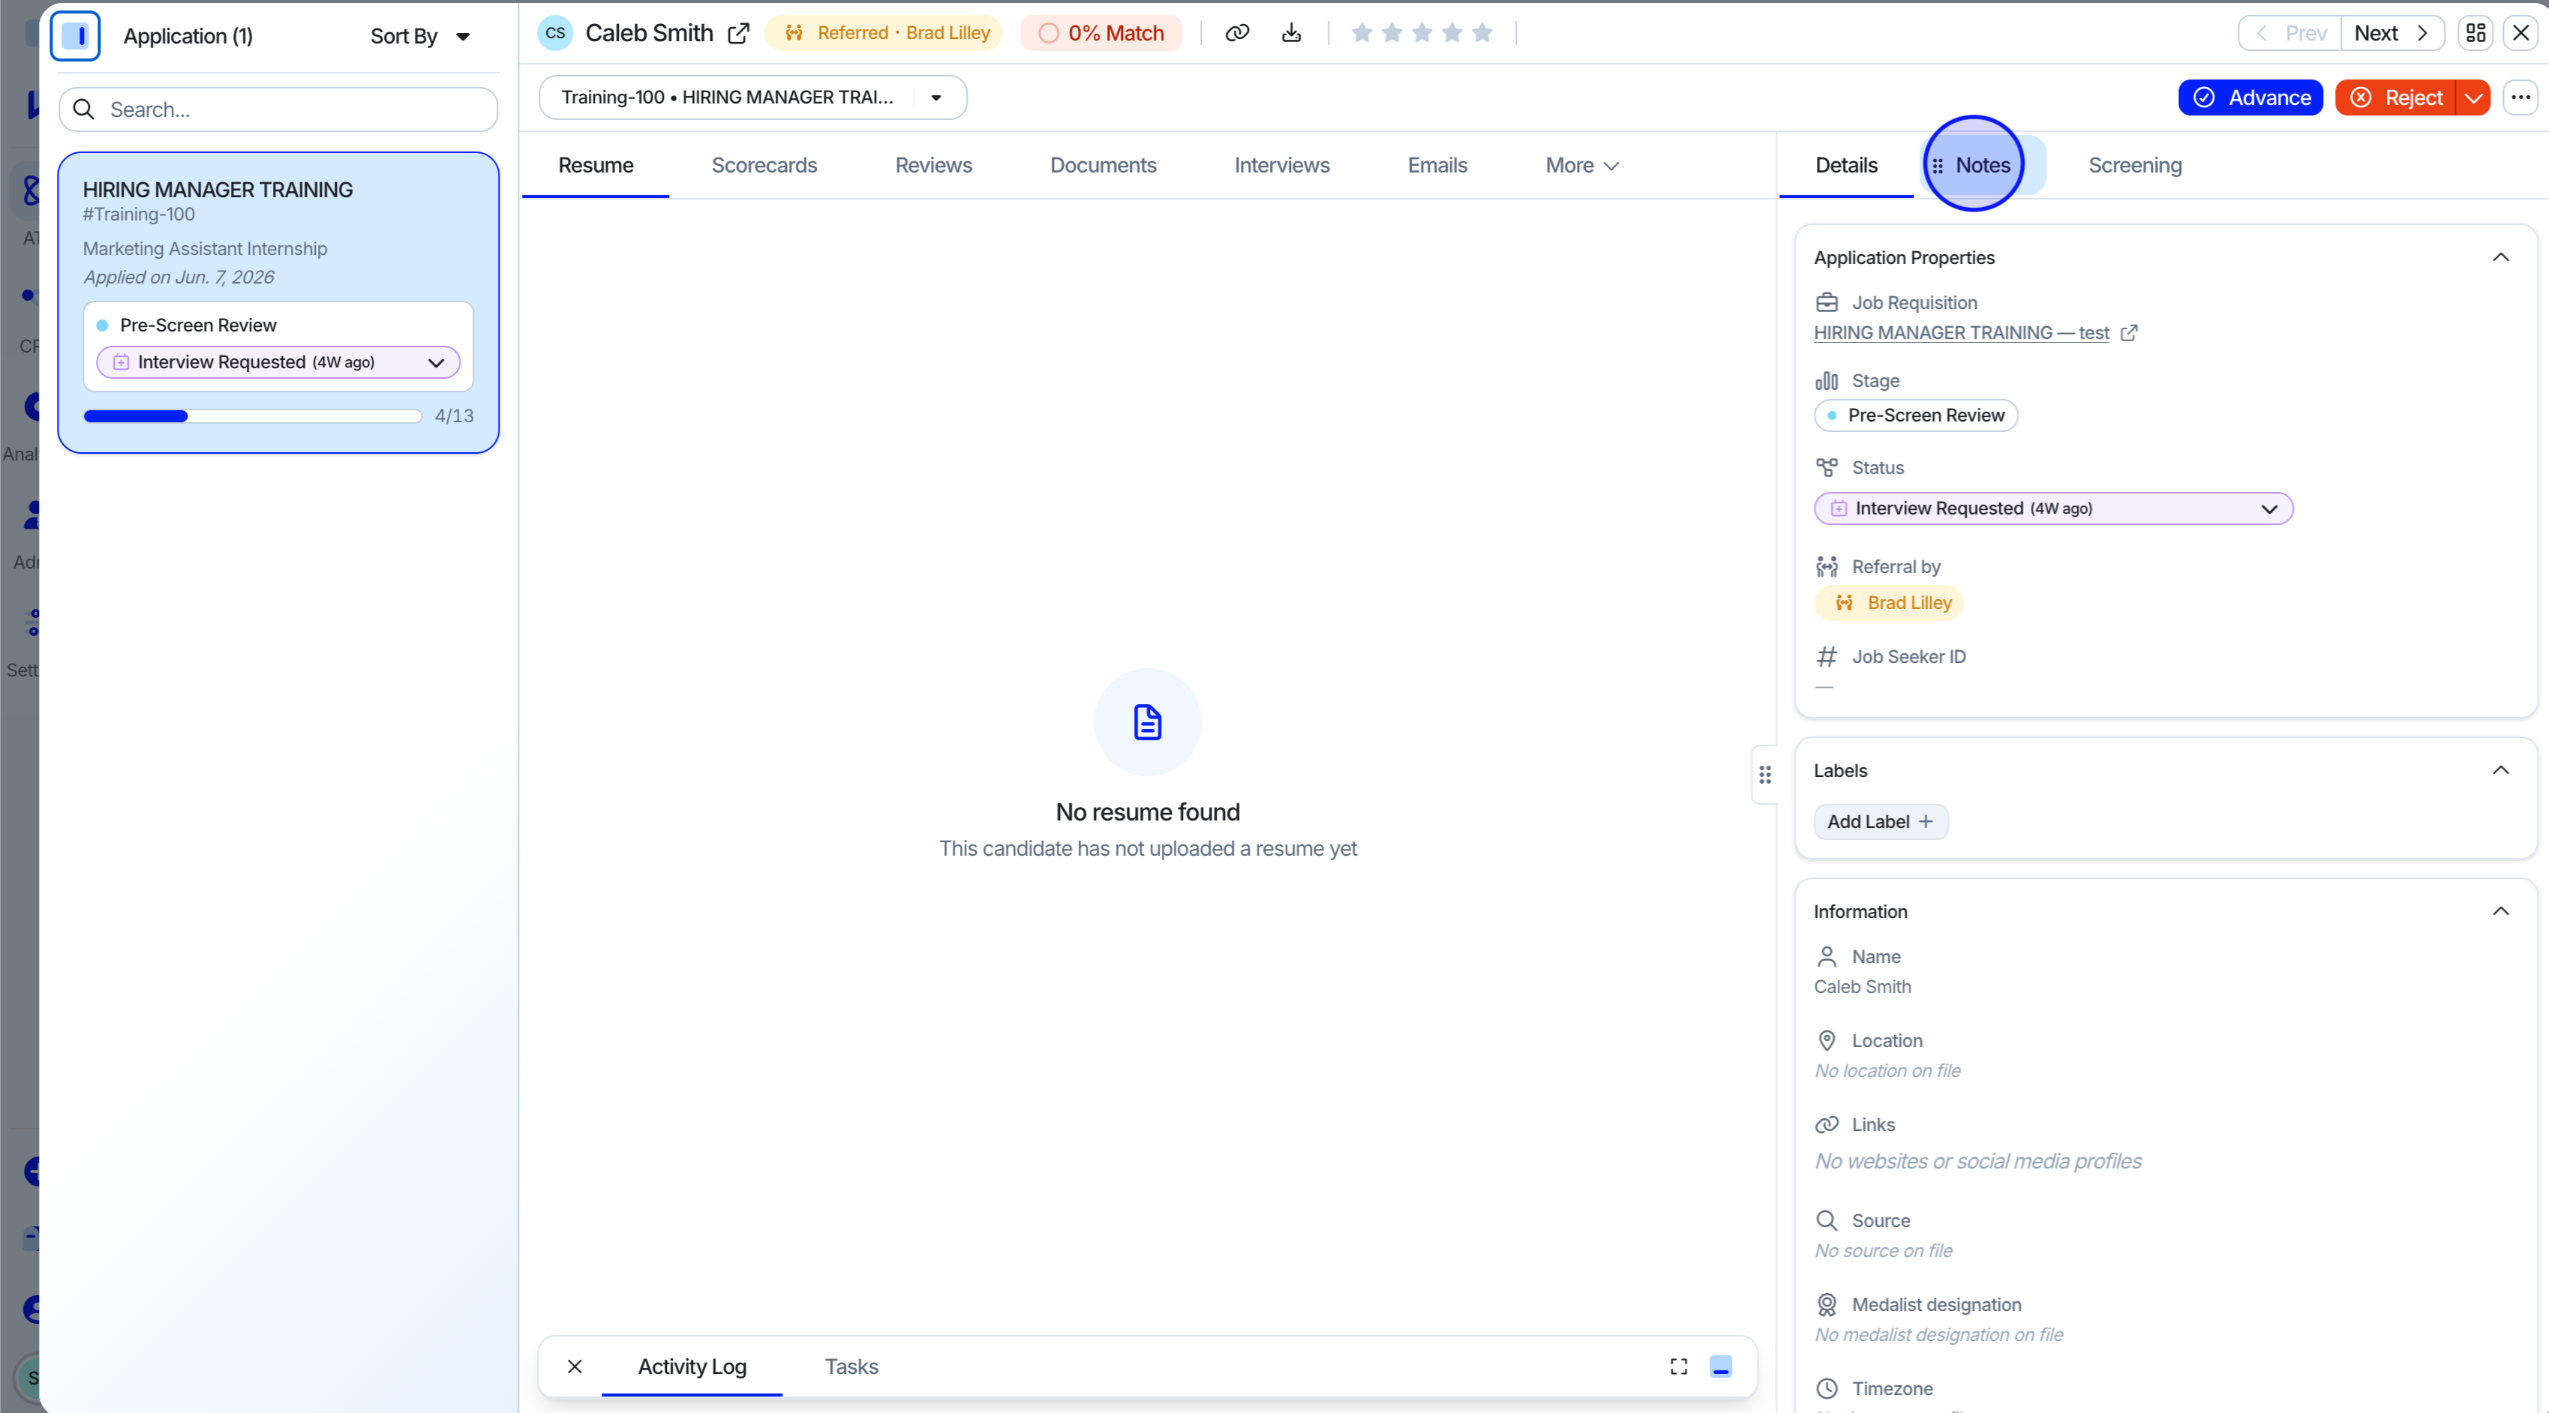Open HIRING MANAGER TRAINING — test link
2549x1413 pixels.
[1961, 333]
